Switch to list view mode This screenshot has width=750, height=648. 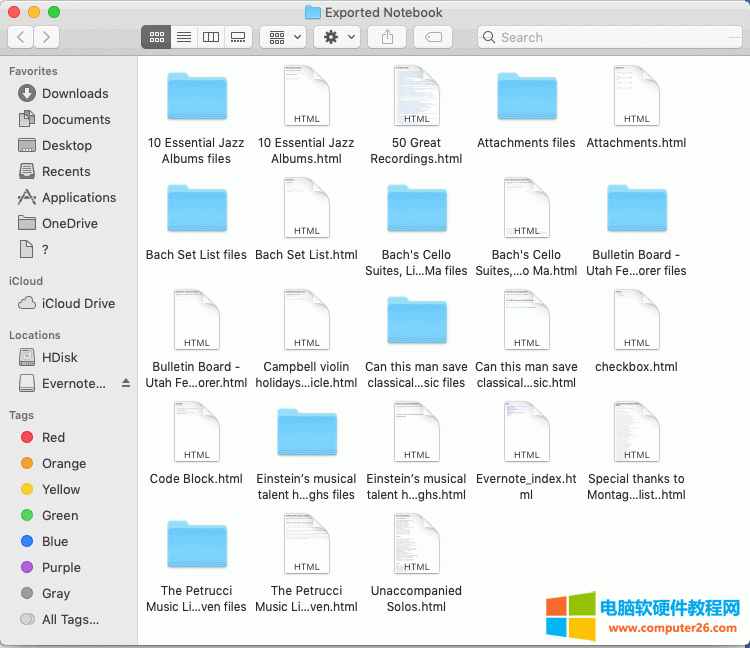pyautogui.click(x=183, y=37)
